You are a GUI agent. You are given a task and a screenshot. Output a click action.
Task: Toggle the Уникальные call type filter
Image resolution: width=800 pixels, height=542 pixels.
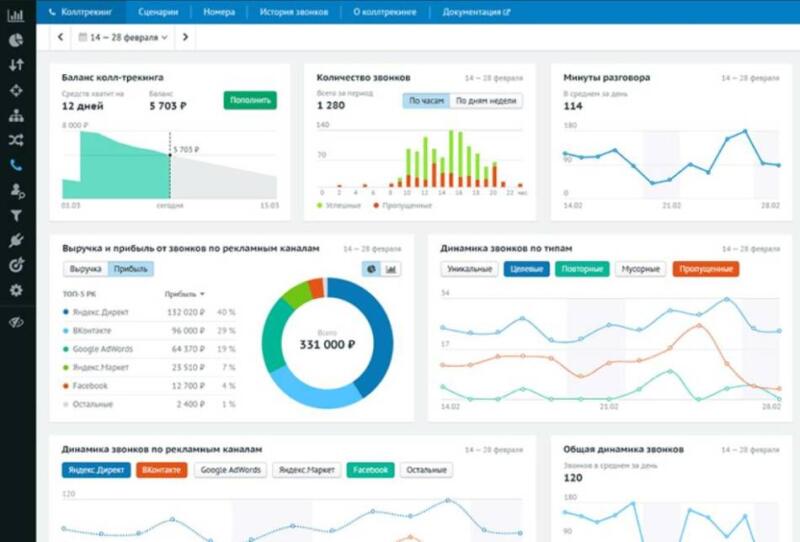469,269
